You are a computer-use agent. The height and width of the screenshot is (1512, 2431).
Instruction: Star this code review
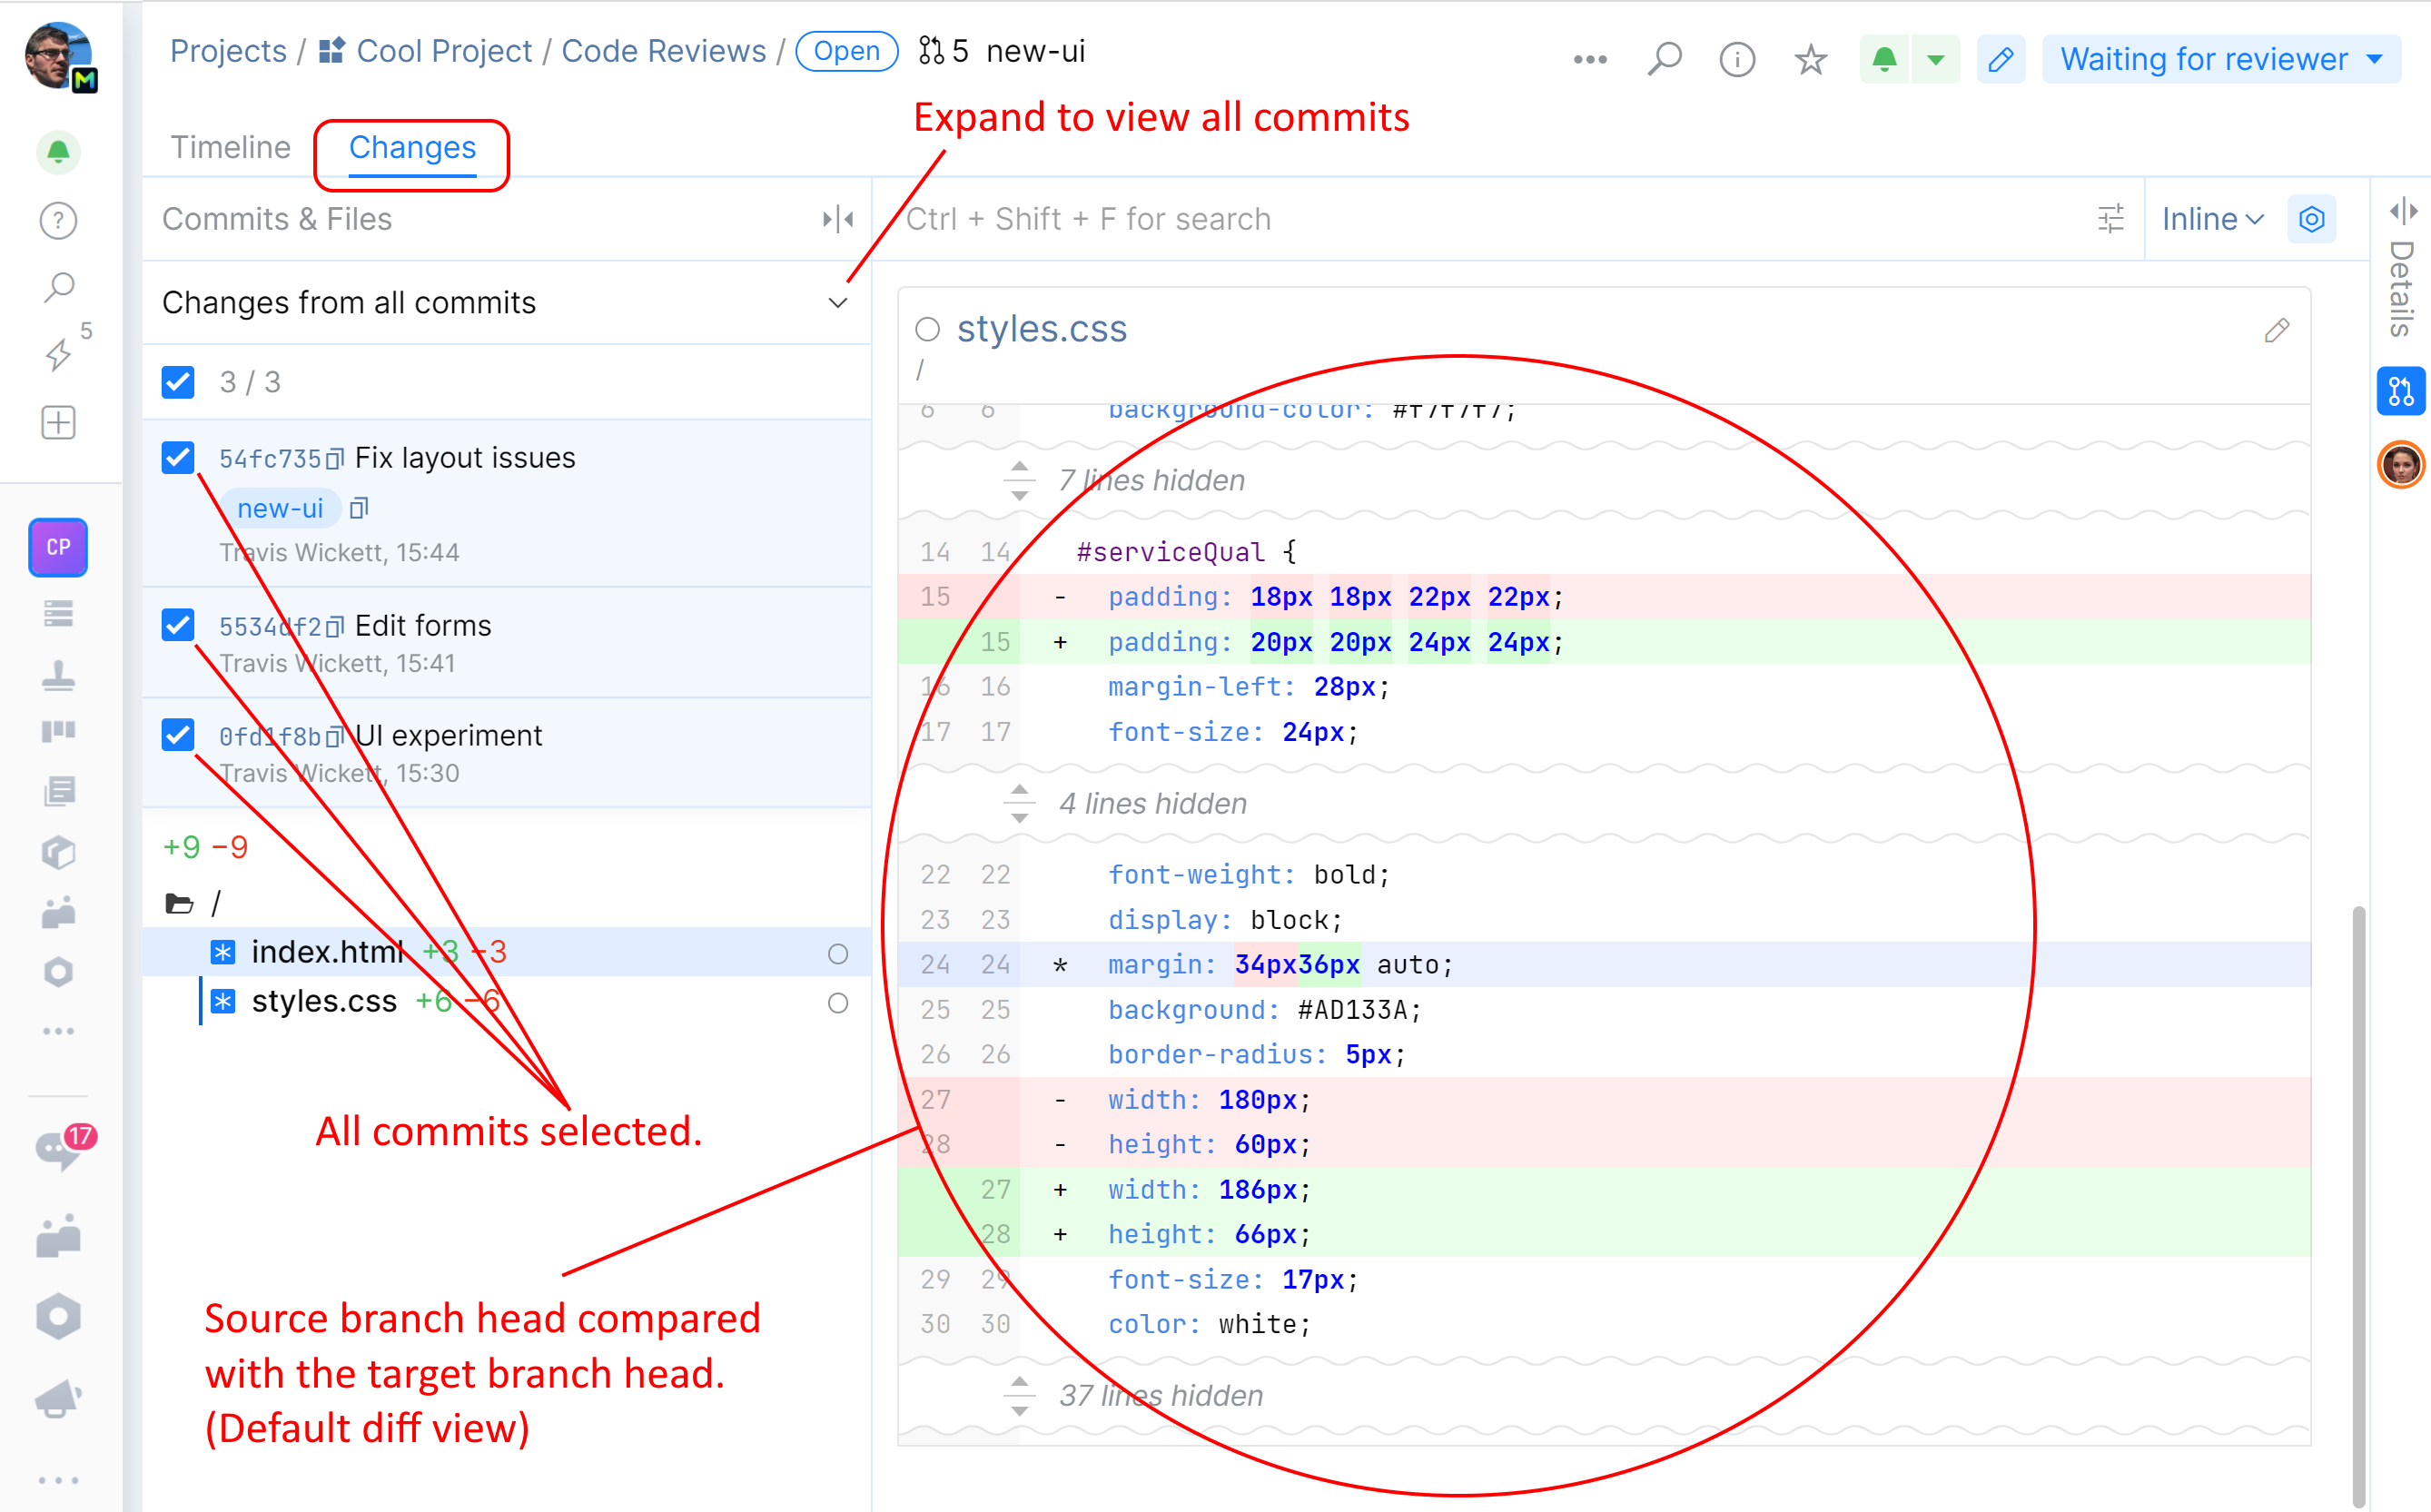coord(1811,59)
